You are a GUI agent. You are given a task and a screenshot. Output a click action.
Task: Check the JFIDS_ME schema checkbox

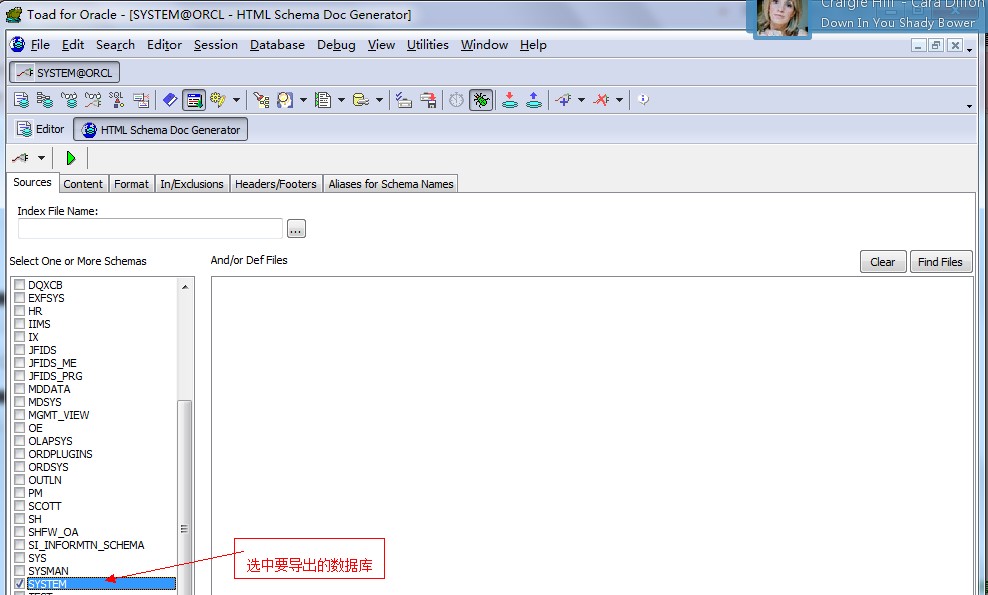(x=20, y=363)
